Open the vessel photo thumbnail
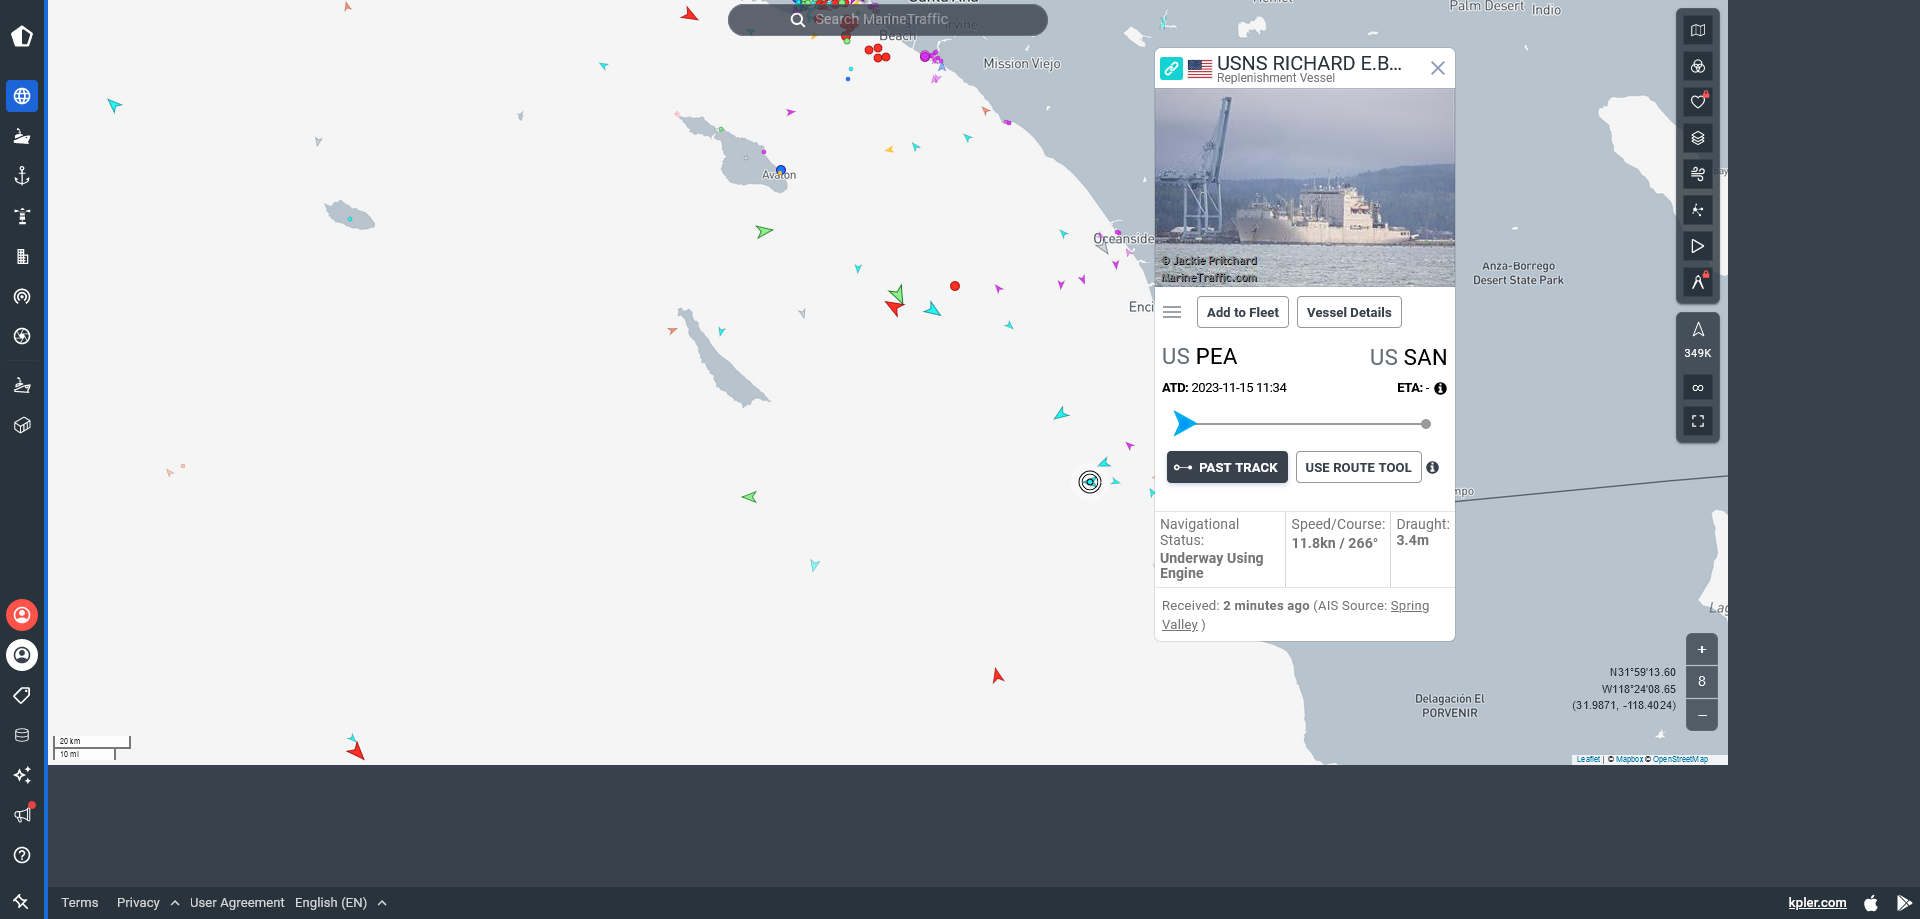 tap(1305, 188)
